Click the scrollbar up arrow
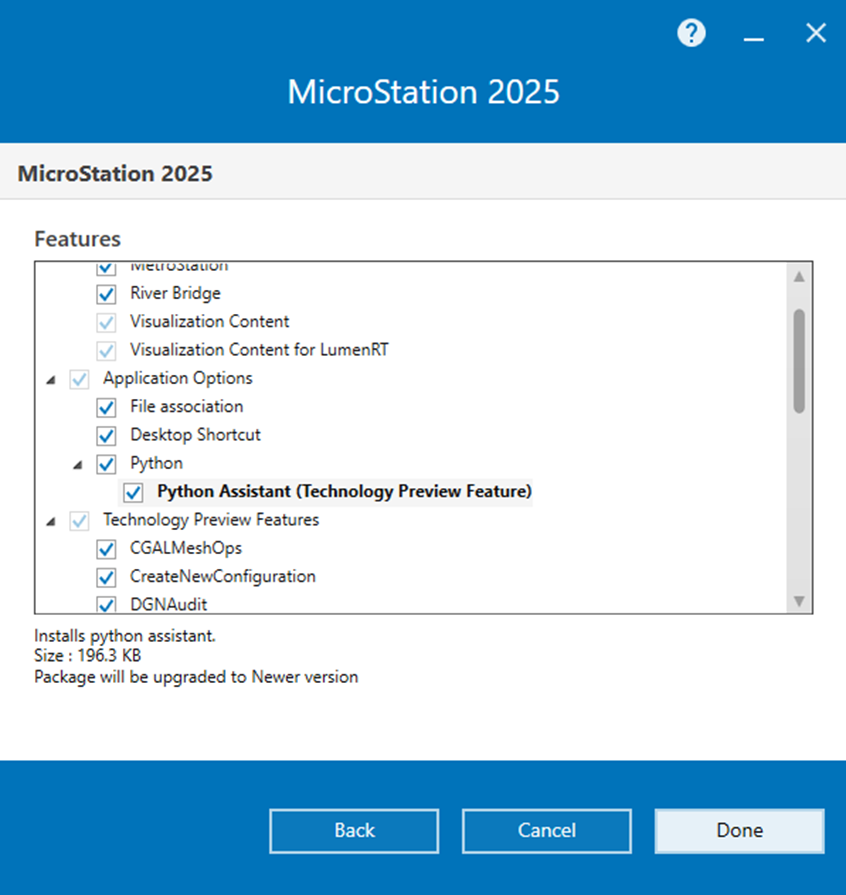The height and width of the screenshot is (895, 846). [x=799, y=277]
